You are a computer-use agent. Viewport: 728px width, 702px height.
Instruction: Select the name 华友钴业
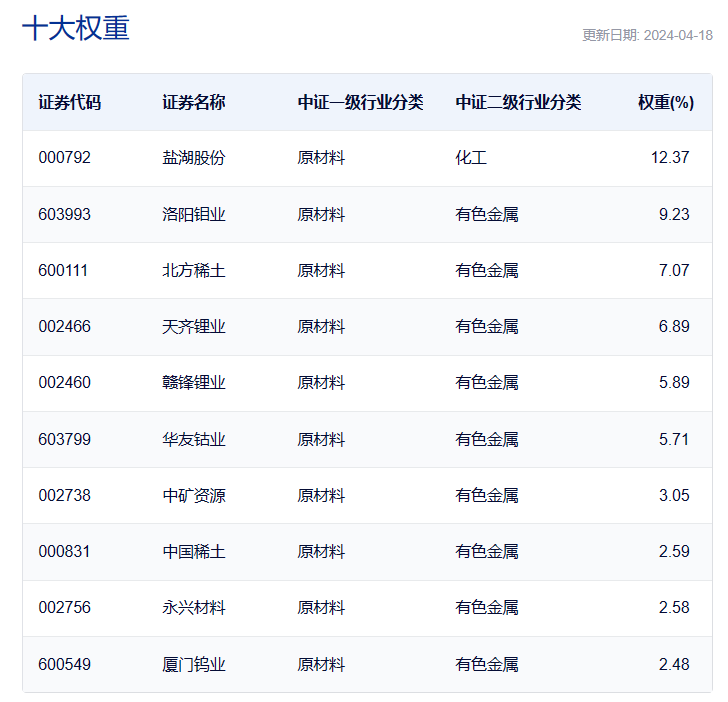[194, 439]
